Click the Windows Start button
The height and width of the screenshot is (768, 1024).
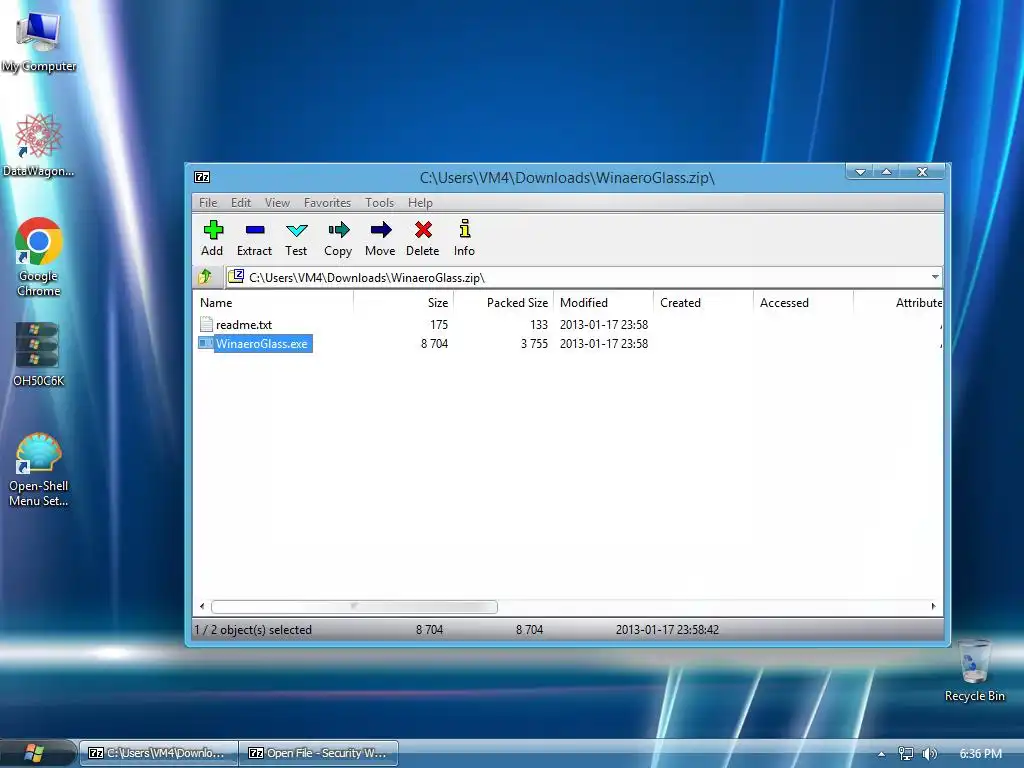(x=33, y=753)
